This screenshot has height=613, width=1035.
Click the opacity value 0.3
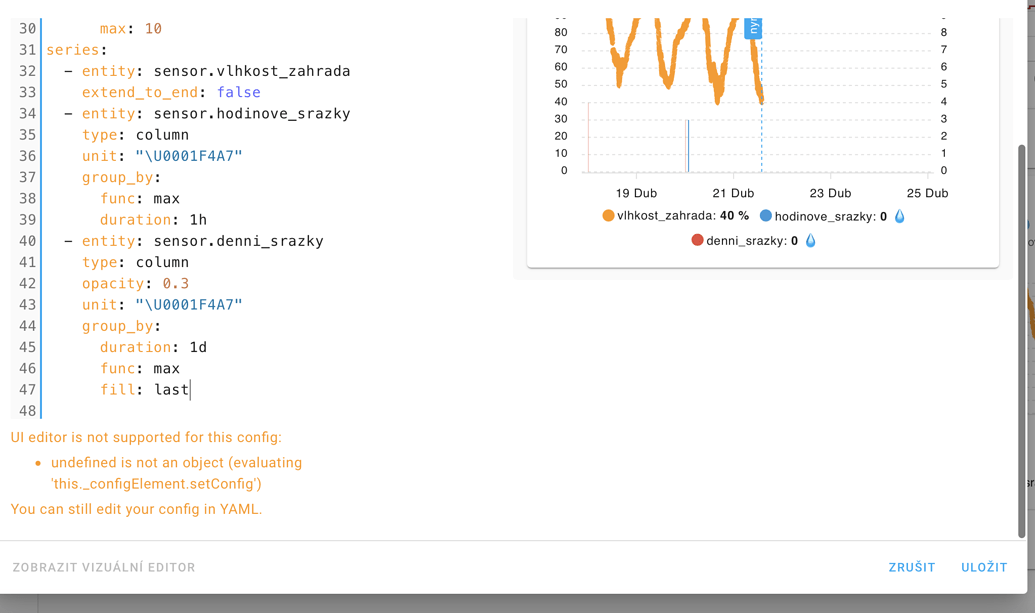176,283
